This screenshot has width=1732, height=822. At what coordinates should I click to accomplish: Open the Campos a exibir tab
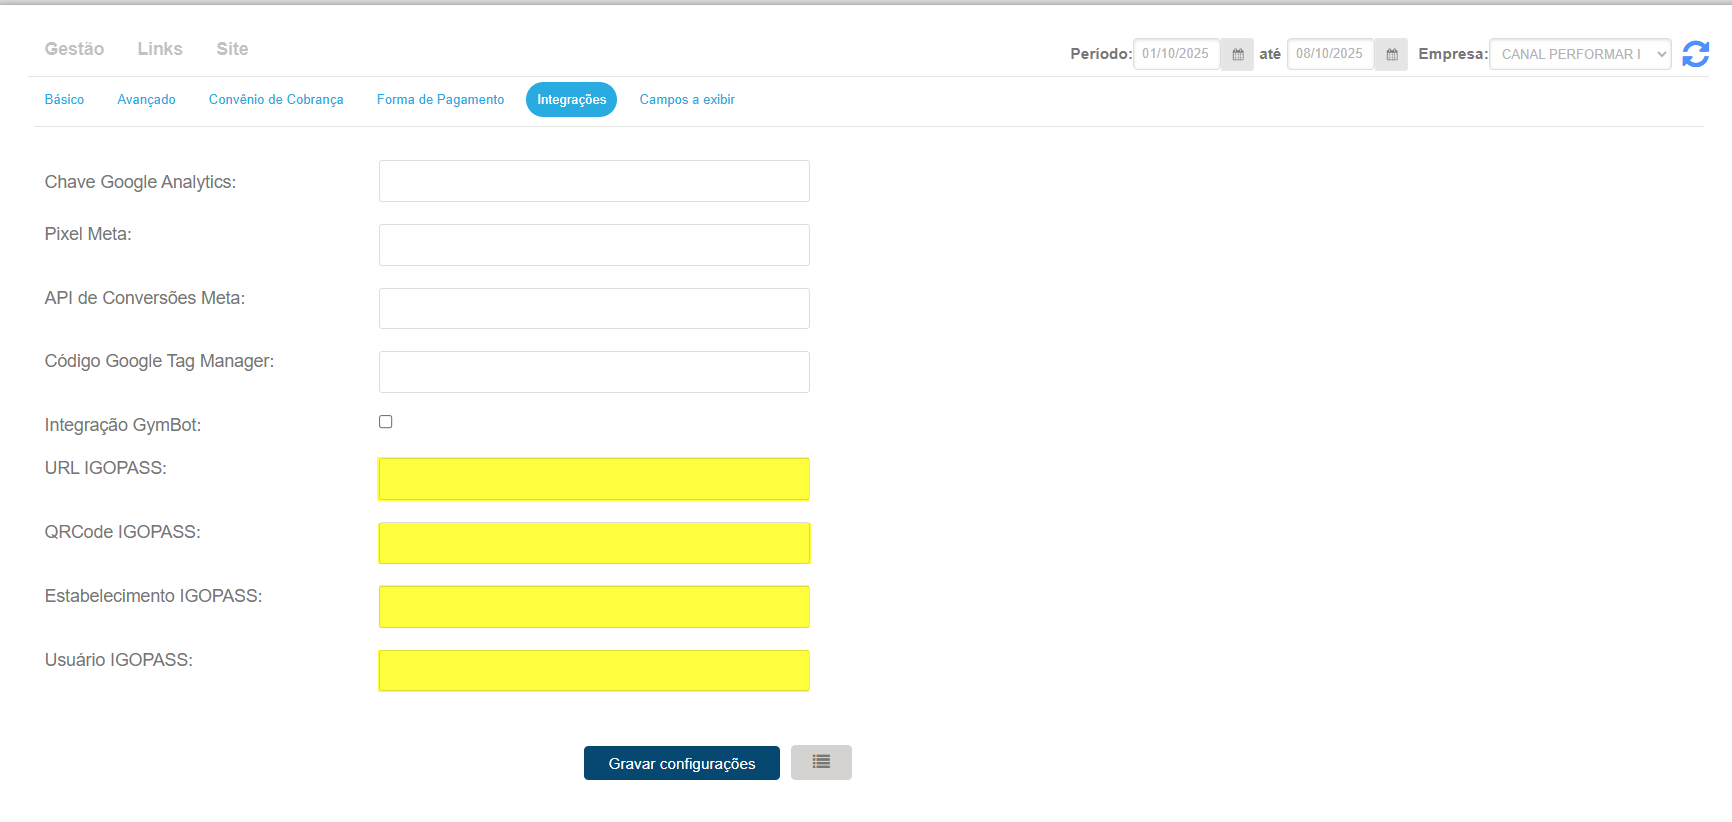coord(687,100)
